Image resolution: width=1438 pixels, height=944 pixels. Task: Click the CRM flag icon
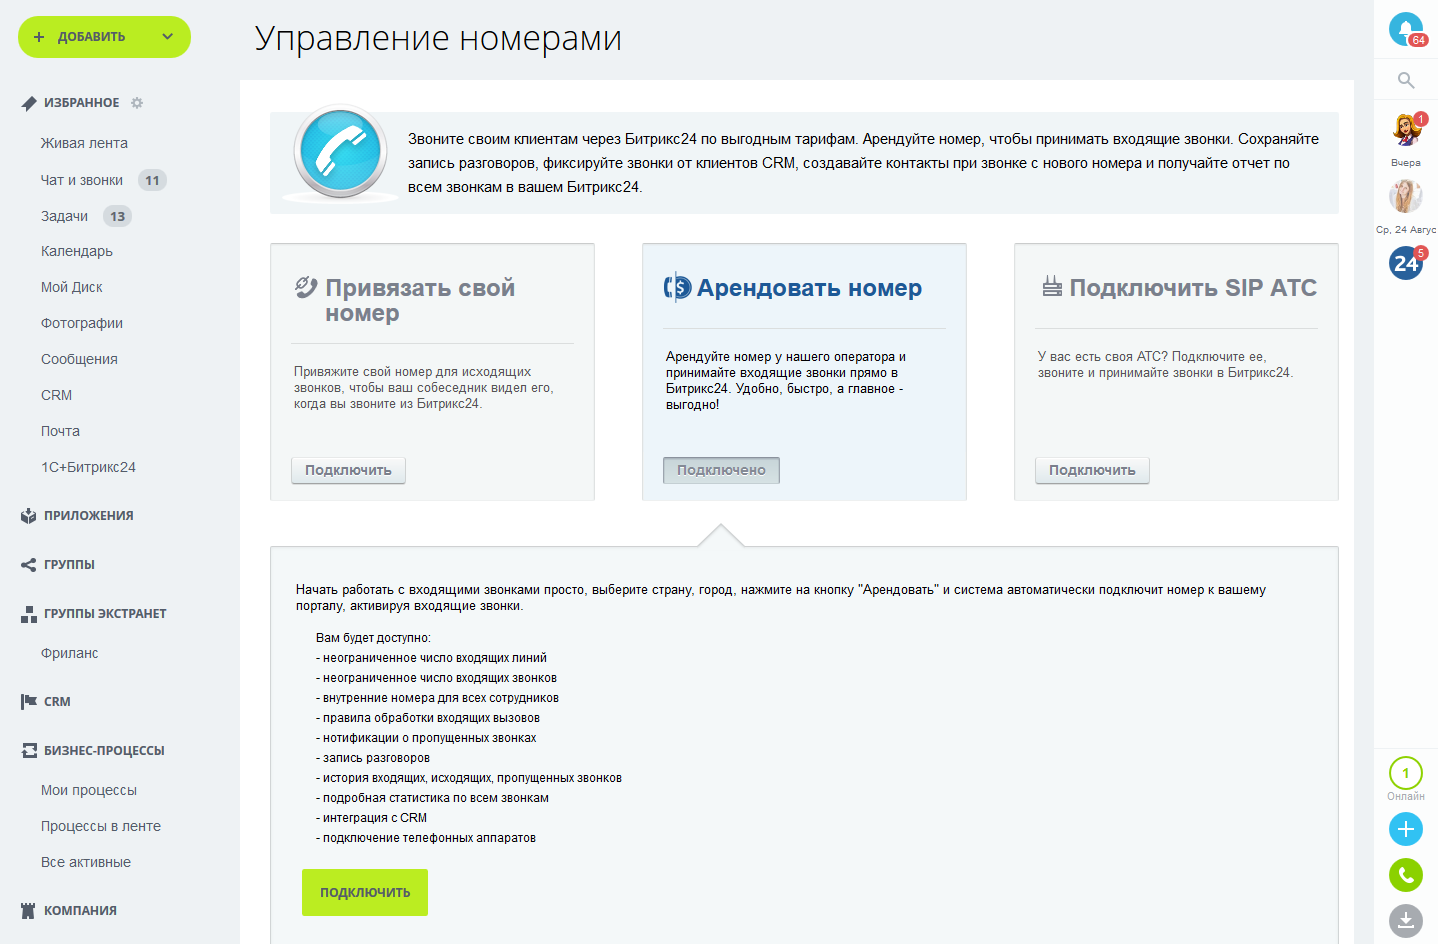point(29,702)
